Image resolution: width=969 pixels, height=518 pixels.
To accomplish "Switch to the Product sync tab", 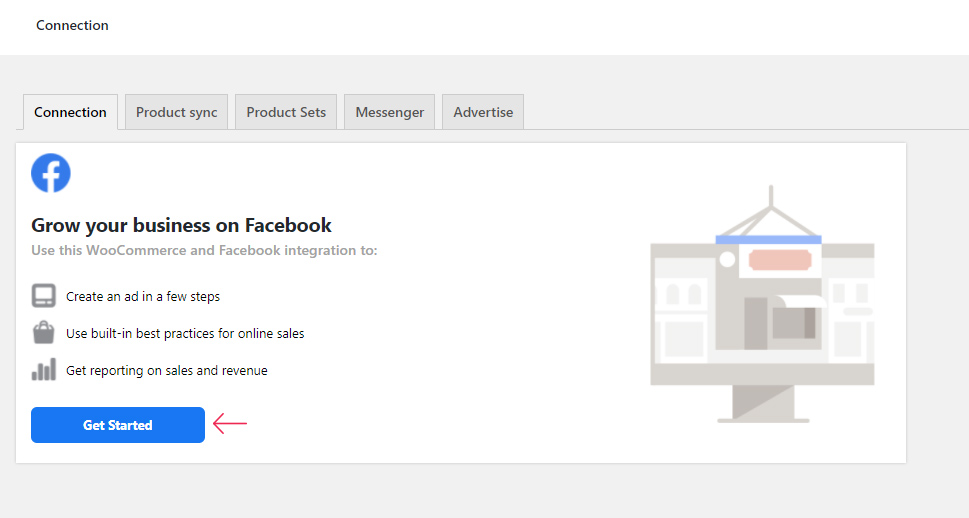I will pos(176,112).
